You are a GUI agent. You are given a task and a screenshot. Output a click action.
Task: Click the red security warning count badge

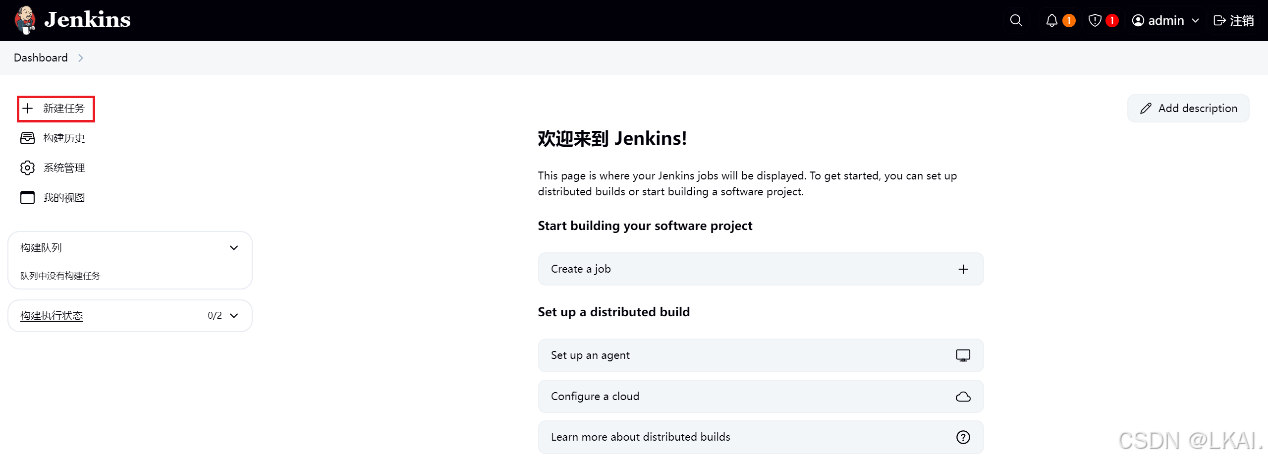(x=1112, y=20)
